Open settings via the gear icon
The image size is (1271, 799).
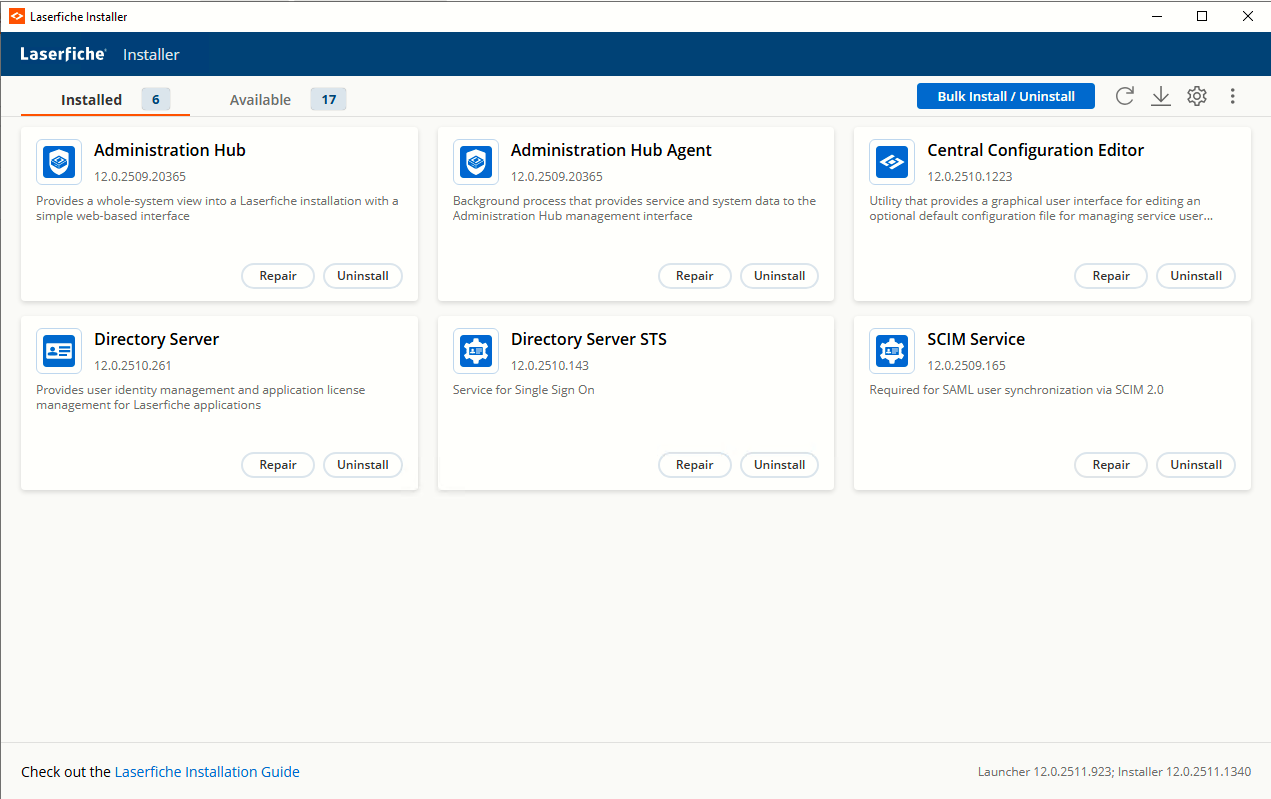tap(1197, 96)
